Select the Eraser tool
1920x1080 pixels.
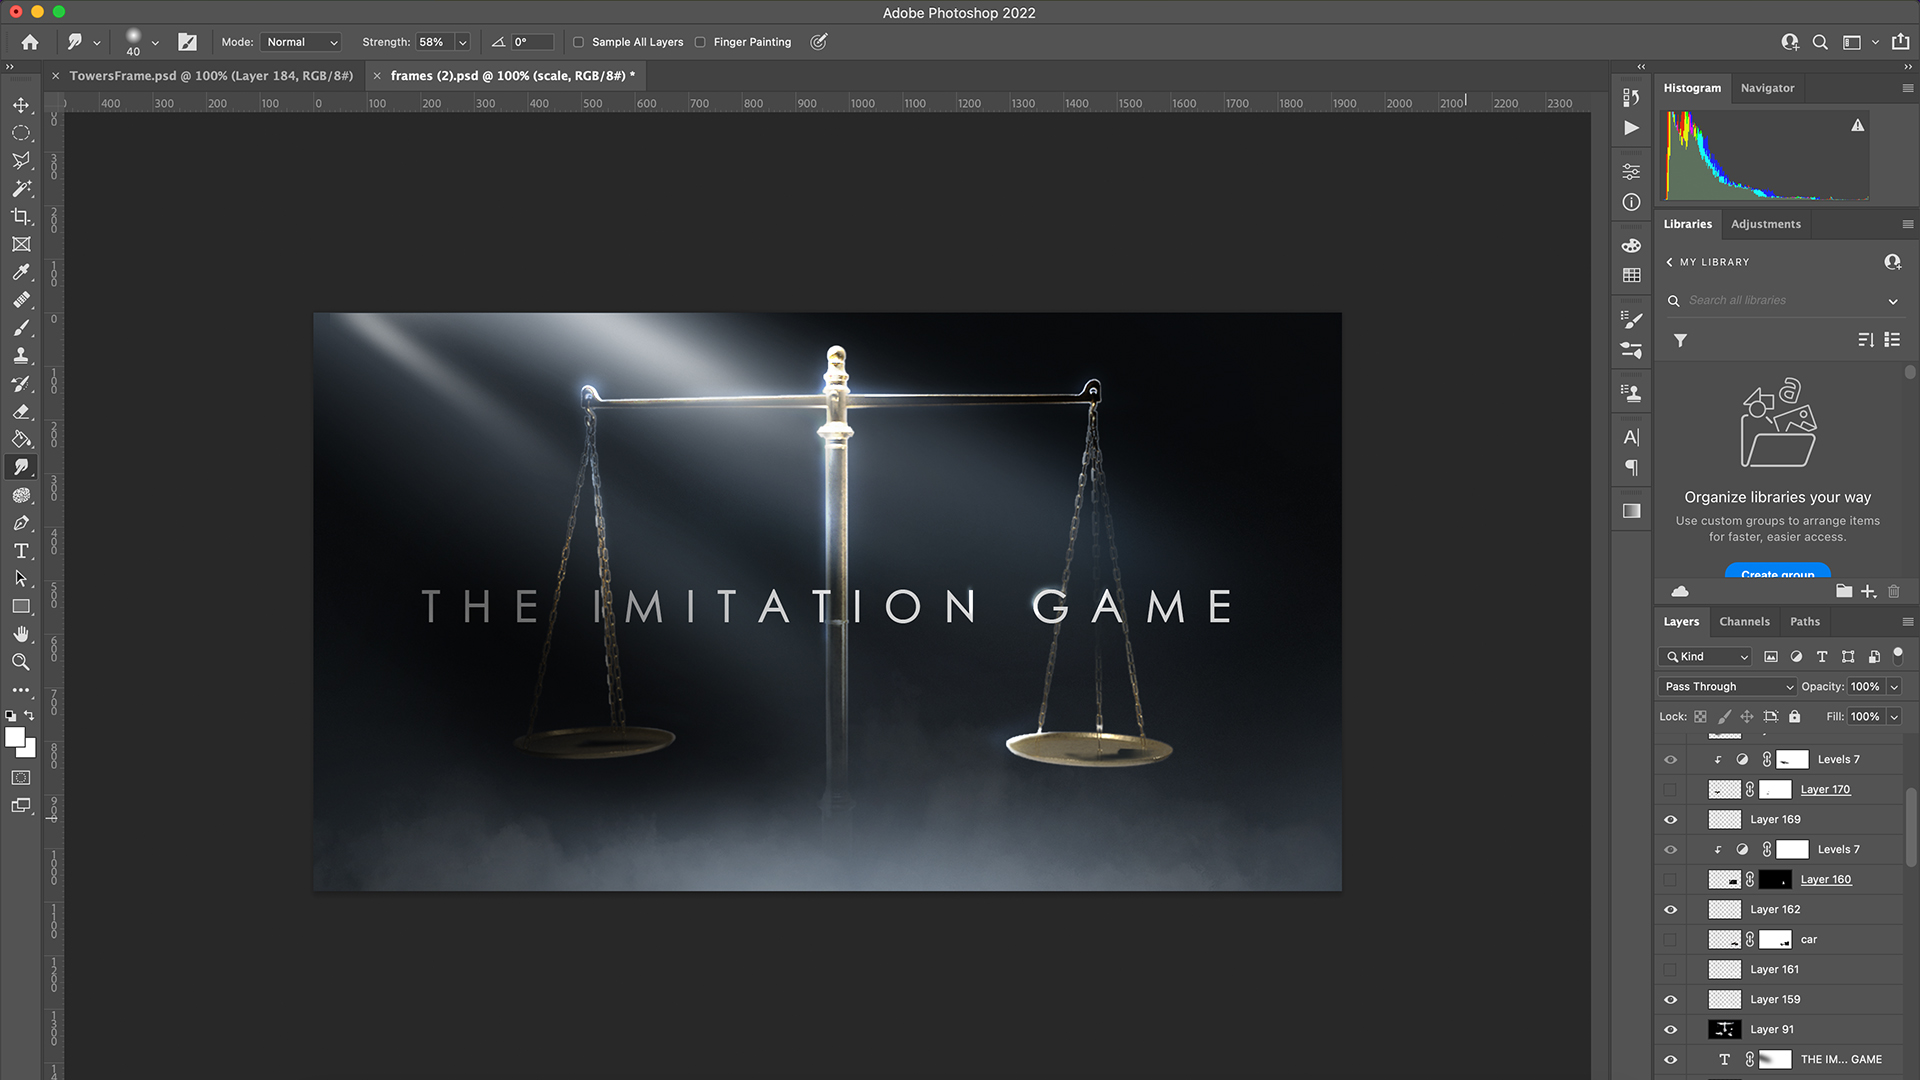pos(21,411)
